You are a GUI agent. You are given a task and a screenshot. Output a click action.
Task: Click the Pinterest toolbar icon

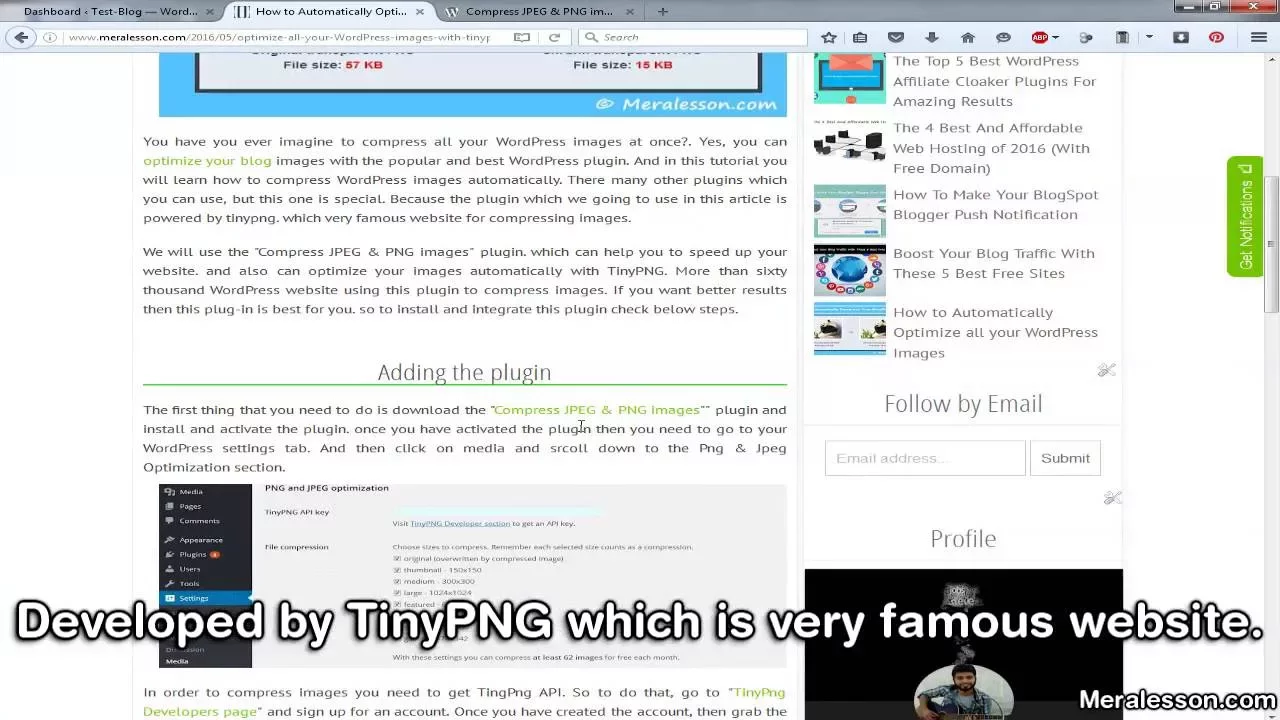1216,37
